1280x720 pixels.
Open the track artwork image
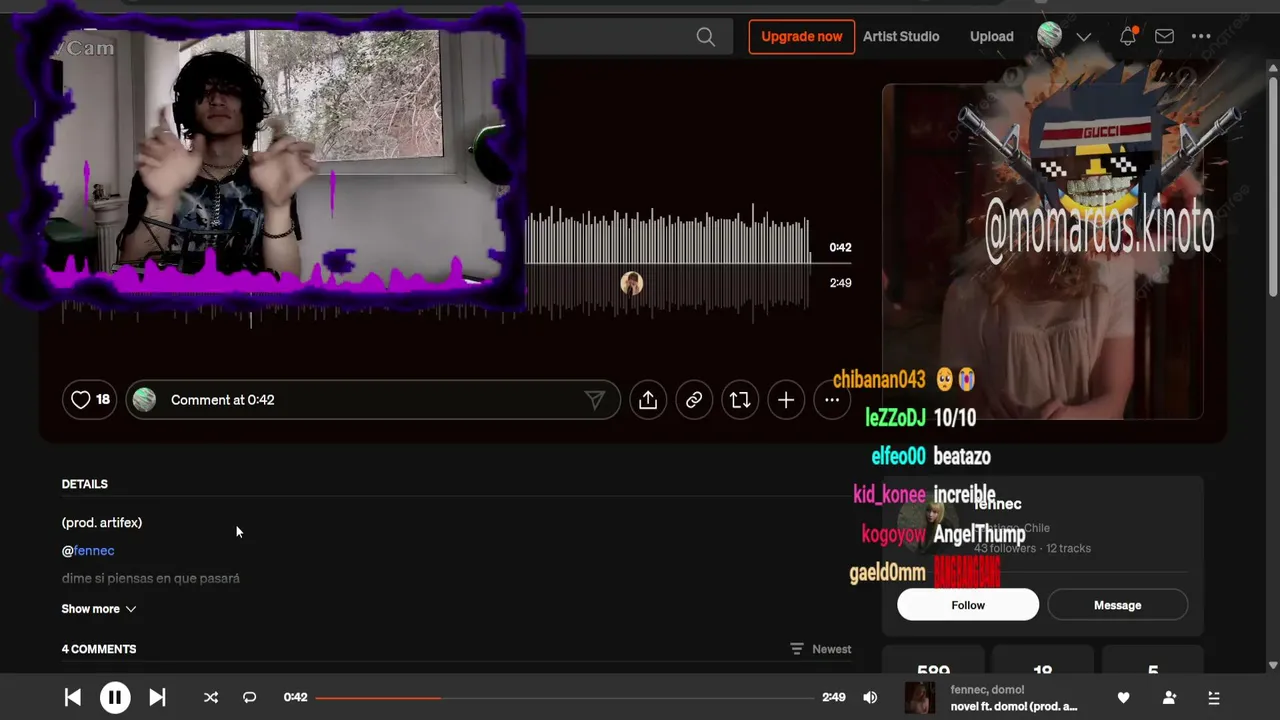tap(1042, 252)
